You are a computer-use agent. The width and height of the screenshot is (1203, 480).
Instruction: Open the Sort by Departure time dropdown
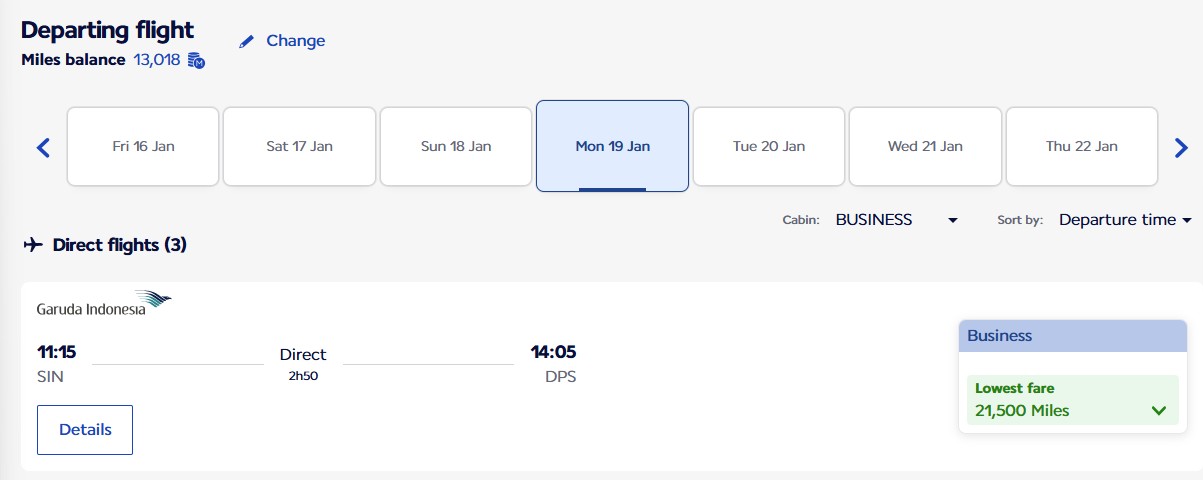tap(1125, 220)
